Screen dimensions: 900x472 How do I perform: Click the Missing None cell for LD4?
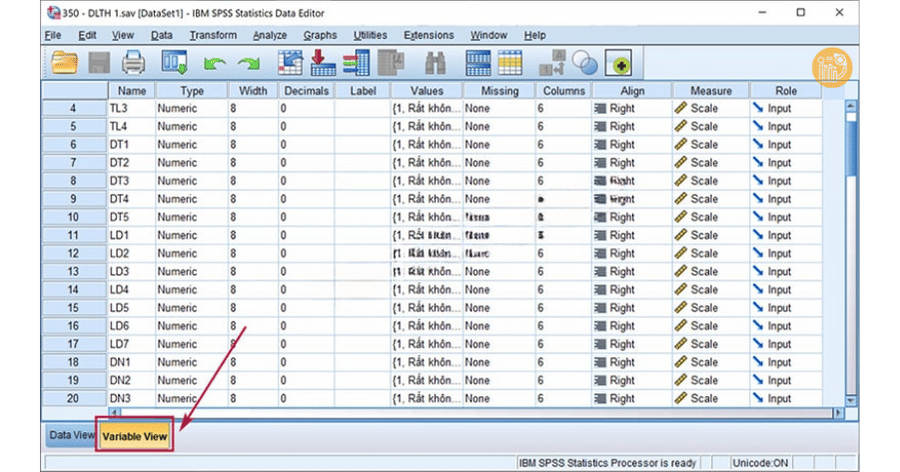pos(499,289)
